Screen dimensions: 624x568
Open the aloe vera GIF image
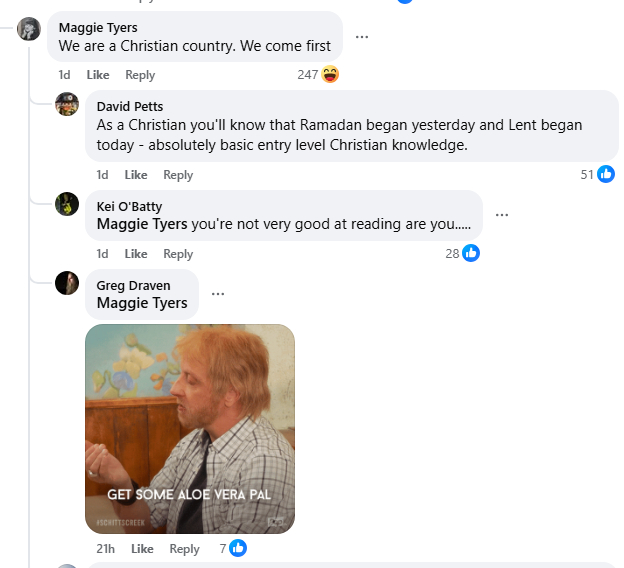pos(190,428)
